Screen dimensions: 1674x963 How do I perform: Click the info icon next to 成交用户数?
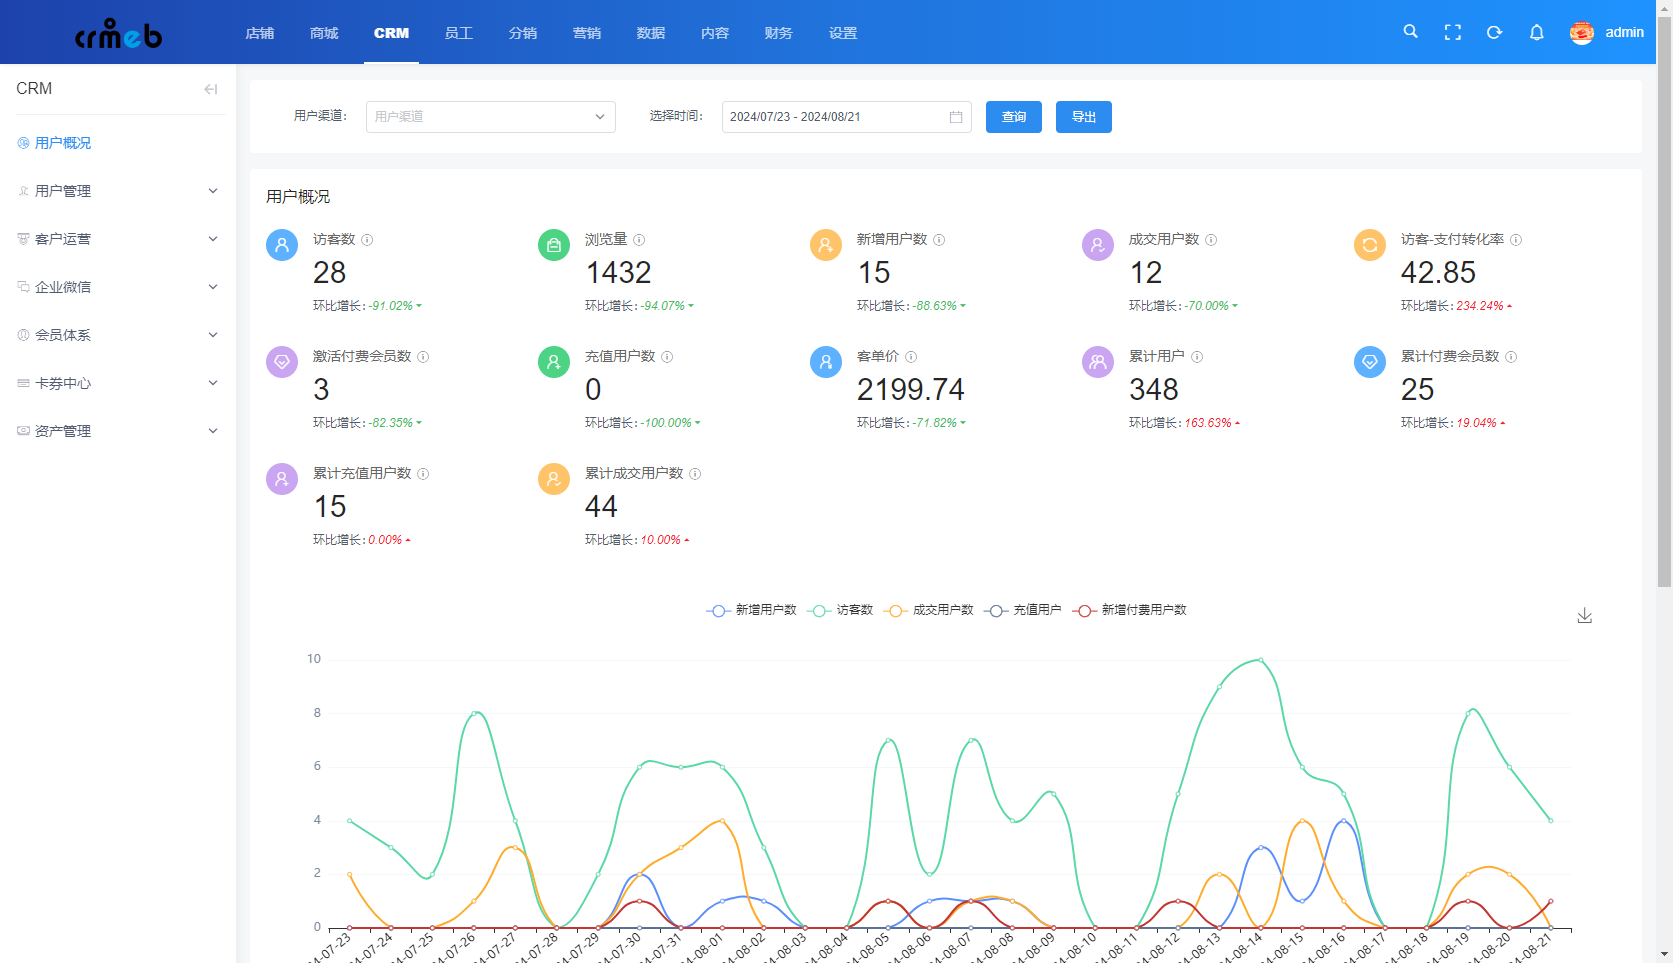[x=1211, y=240]
